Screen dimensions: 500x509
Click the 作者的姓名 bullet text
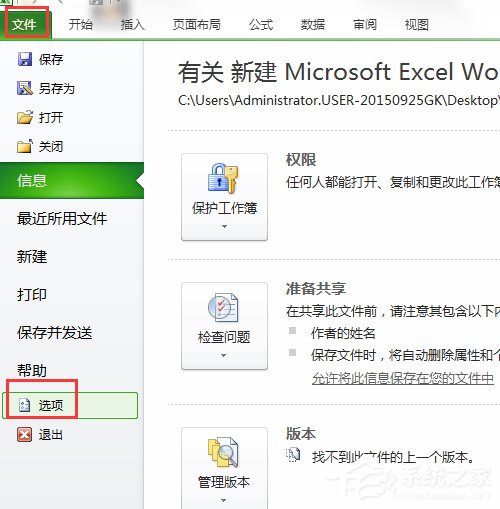[x=343, y=333]
